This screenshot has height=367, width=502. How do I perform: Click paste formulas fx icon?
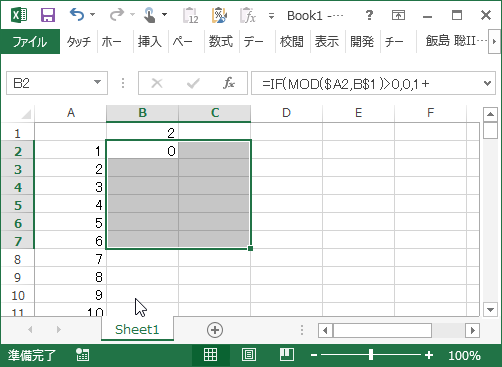(x=248, y=15)
